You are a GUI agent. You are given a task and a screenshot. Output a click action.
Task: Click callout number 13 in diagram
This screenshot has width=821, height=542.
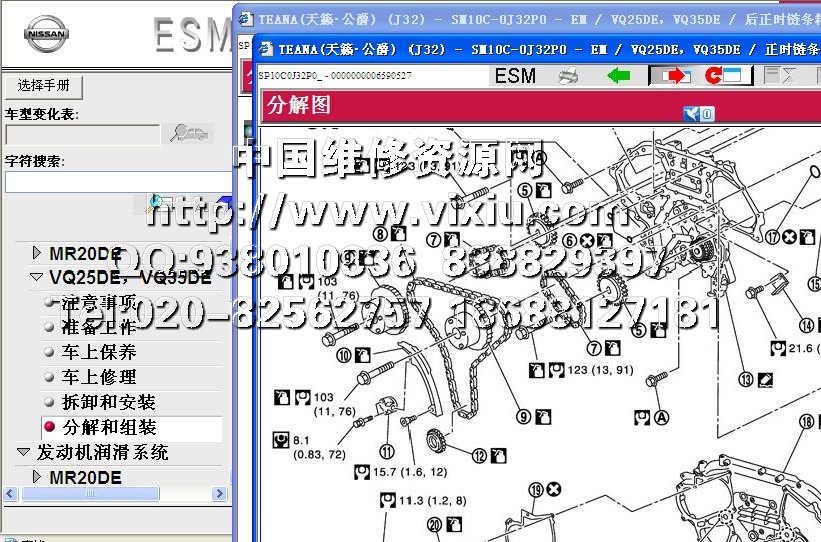coord(746,379)
